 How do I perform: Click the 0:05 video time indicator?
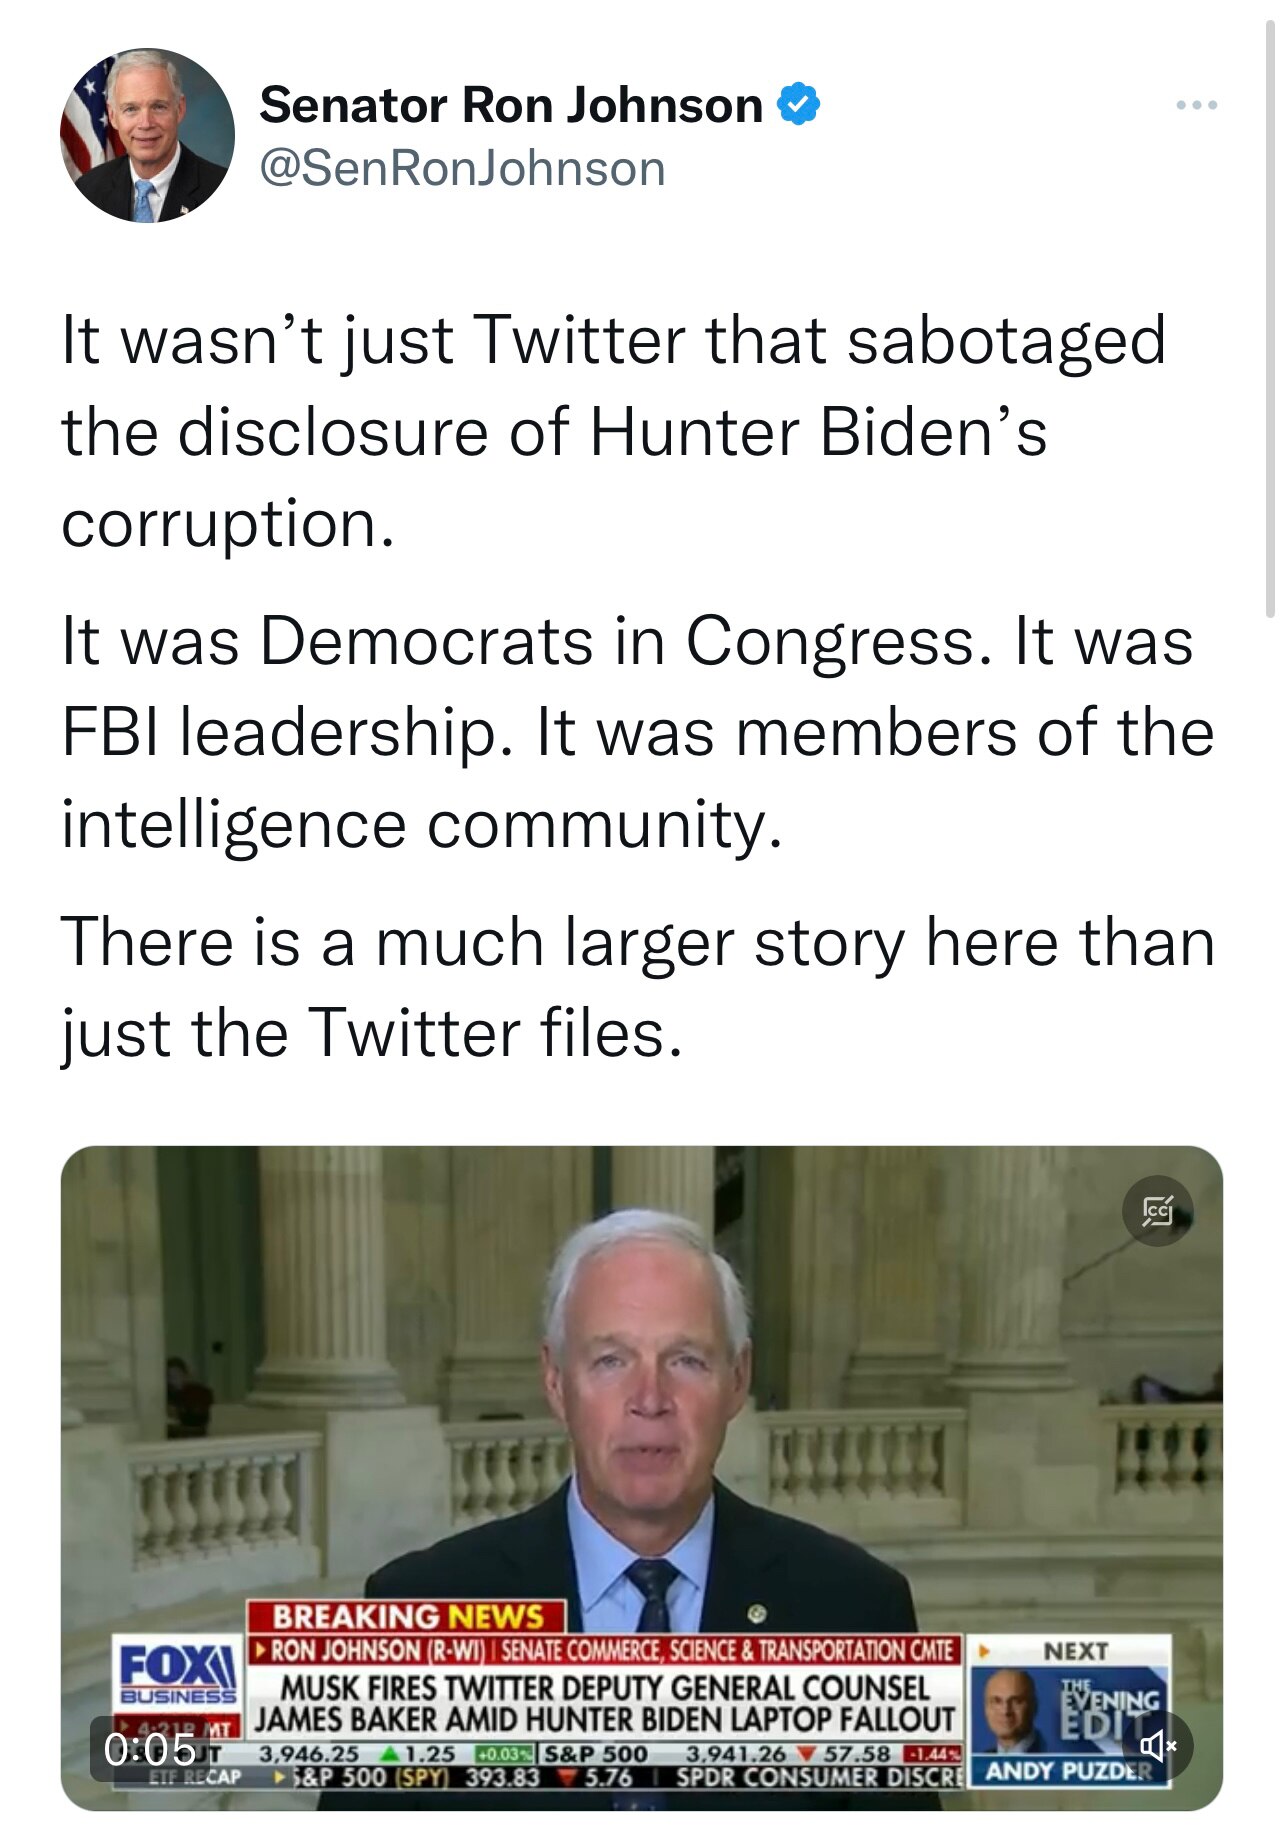click(x=149, y=1748)
